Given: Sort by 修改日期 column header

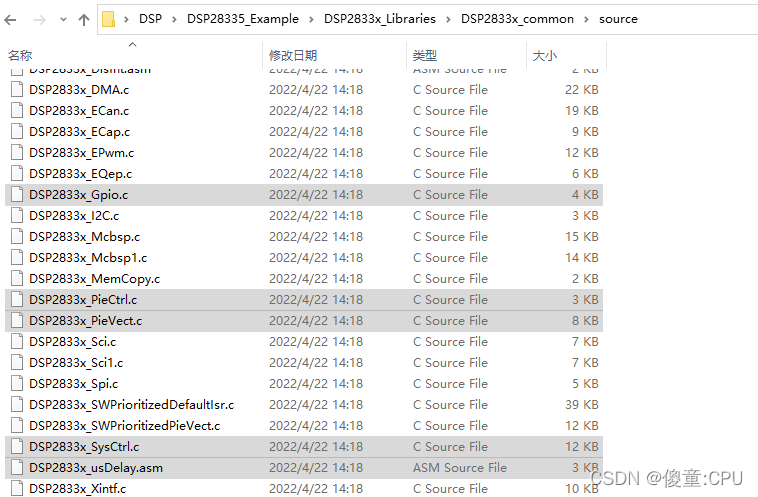Looking at the screenshot, I should coord(293,56).
